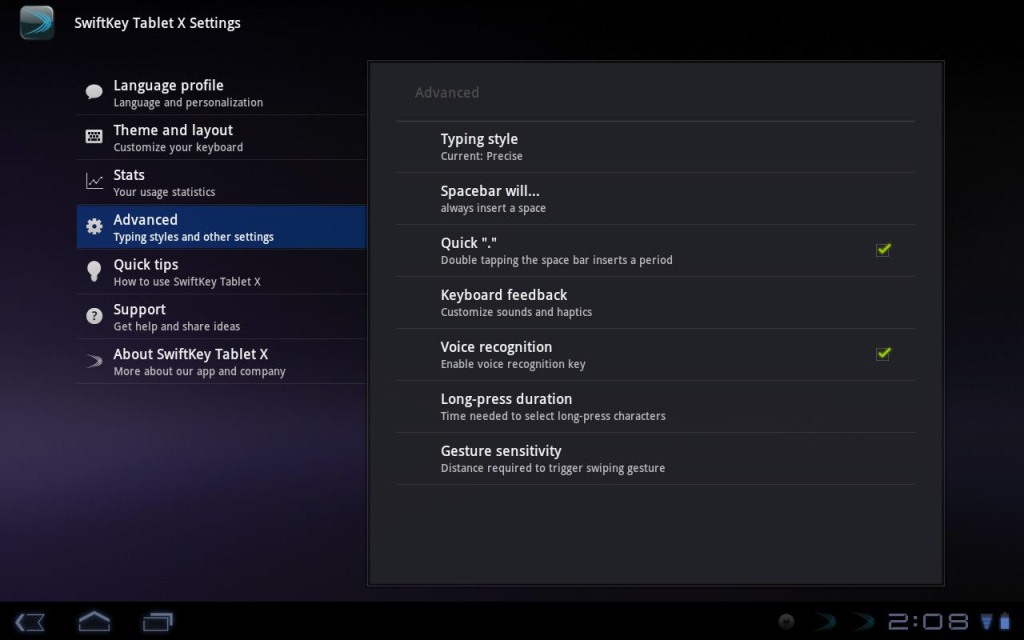This screenshot has height=640, width=1024.
Task: Disable the Voice recognition checkbox
Action: (x=883, y=353)
